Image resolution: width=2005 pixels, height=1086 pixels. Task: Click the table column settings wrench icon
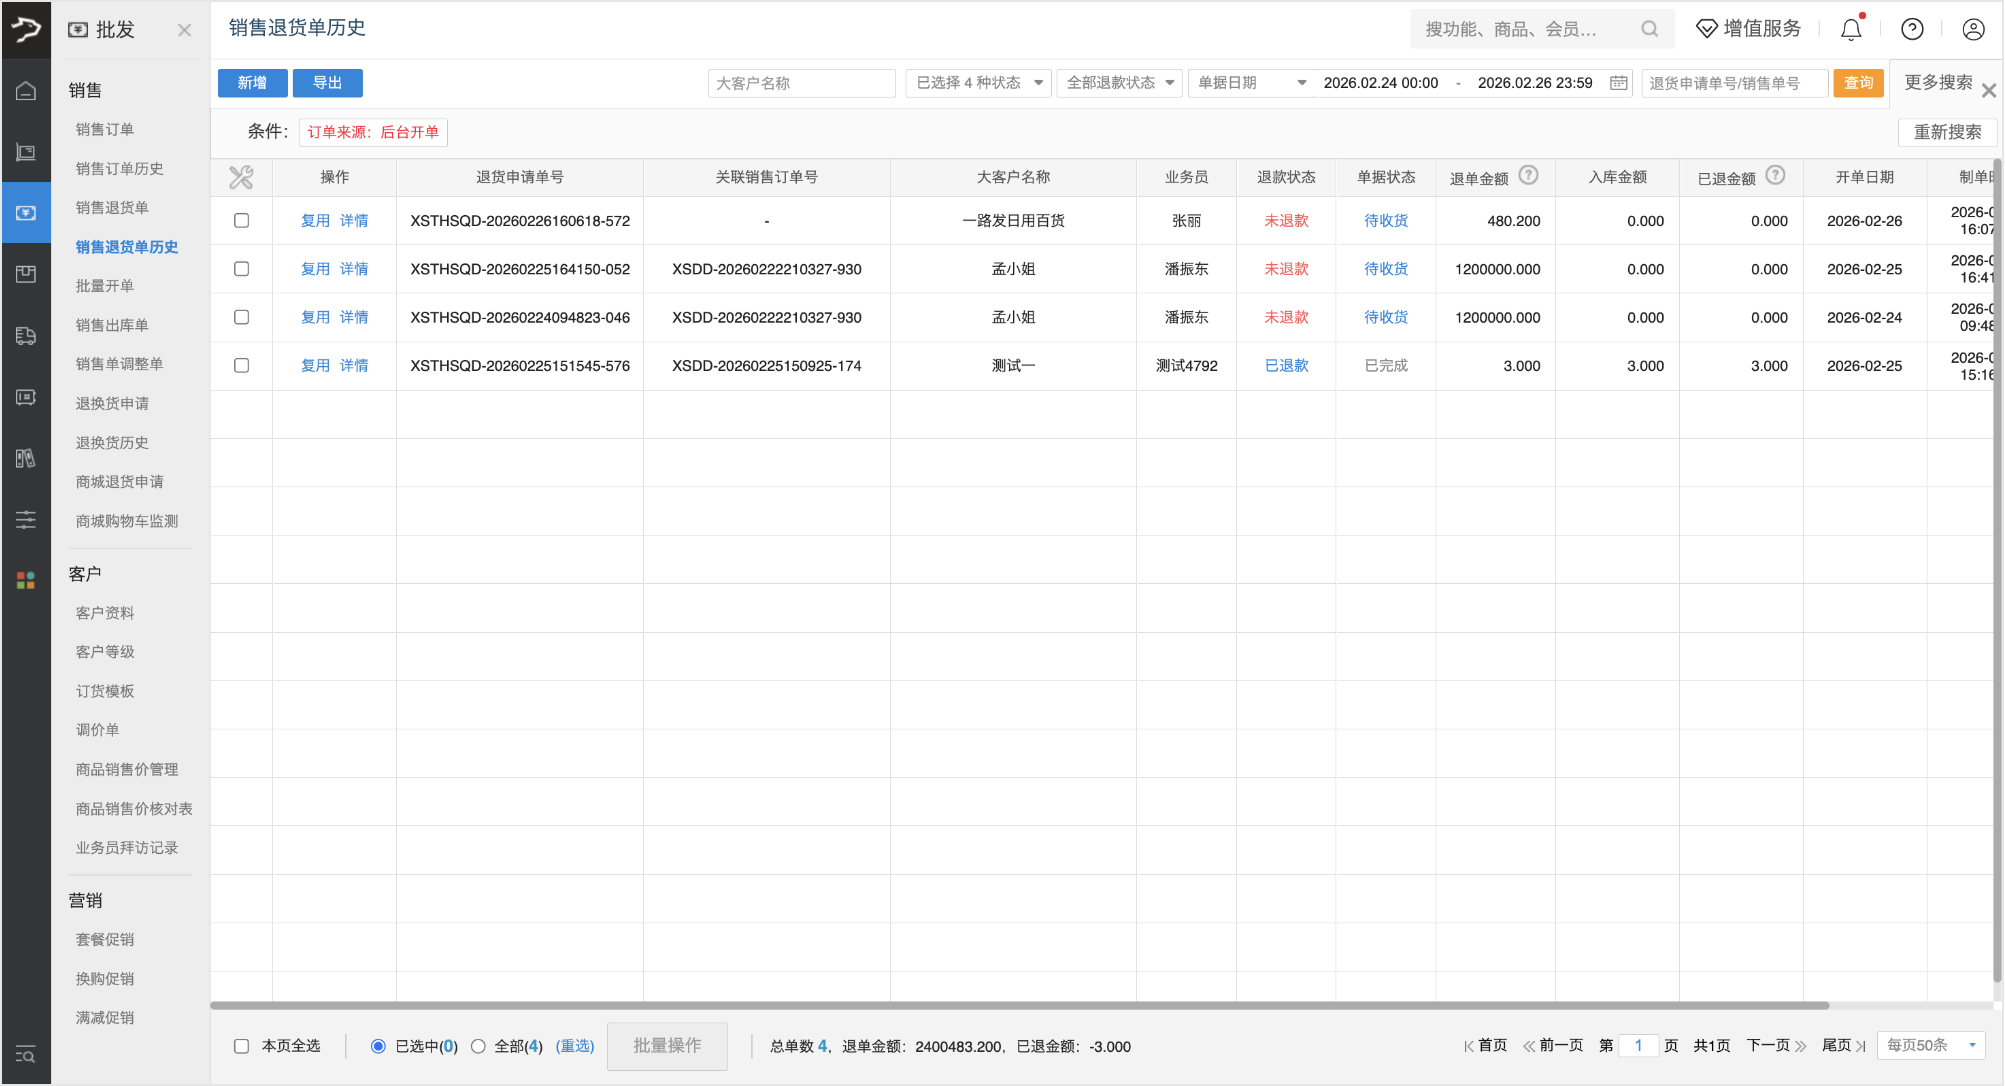coord(241,177)
